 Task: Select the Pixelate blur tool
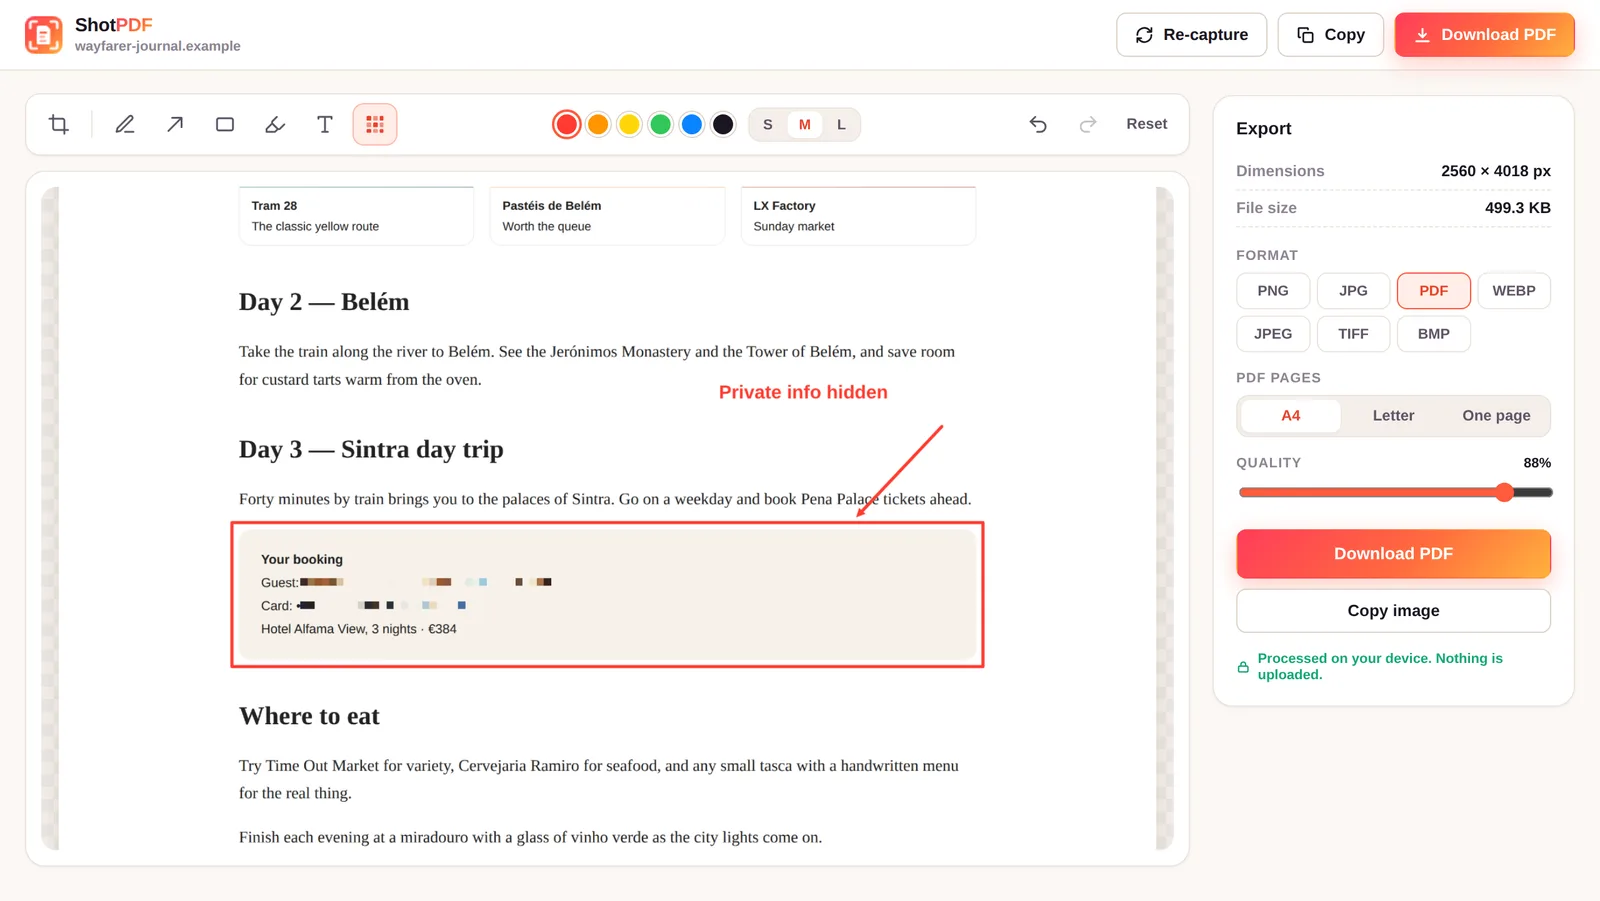(x=375, y=124)
